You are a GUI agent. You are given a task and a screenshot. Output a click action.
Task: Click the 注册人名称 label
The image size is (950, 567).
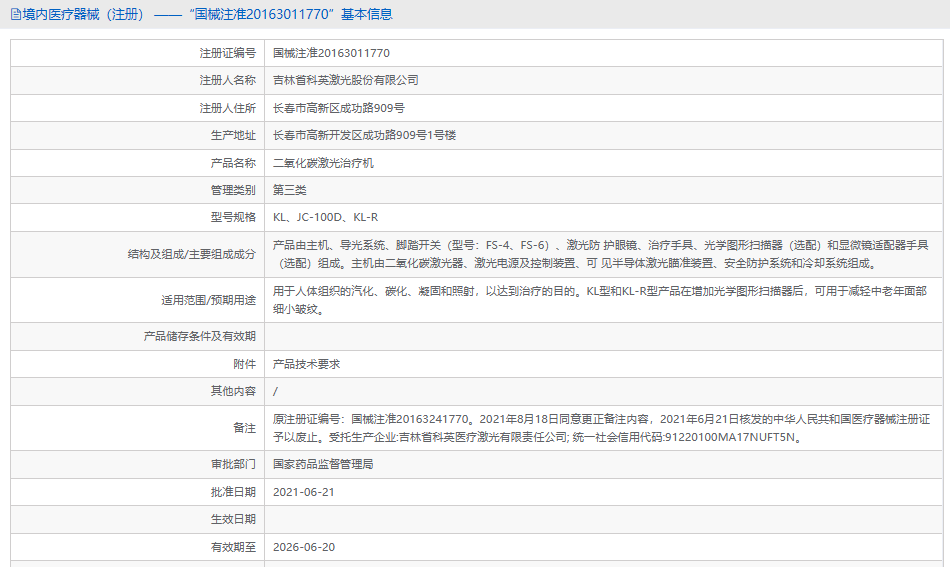(228, 80)
